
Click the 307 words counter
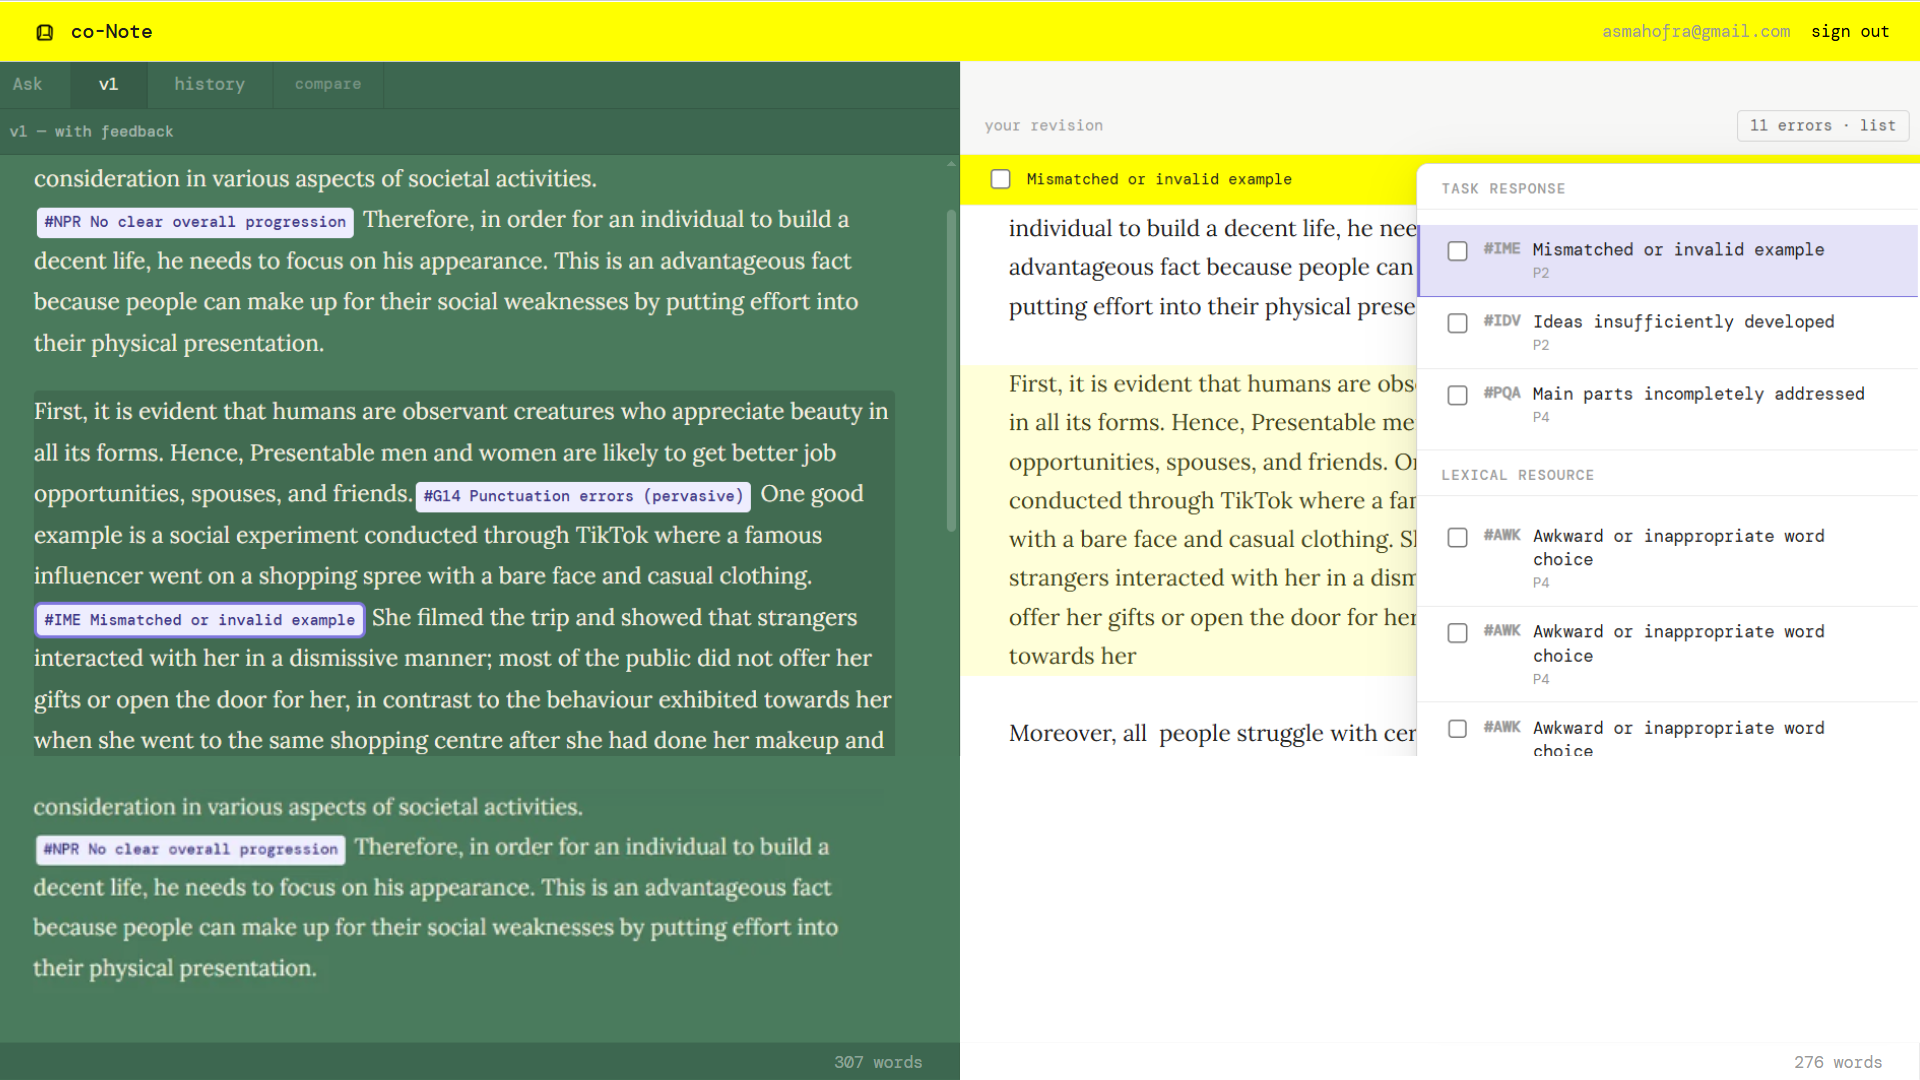[x=878, y=1062]
